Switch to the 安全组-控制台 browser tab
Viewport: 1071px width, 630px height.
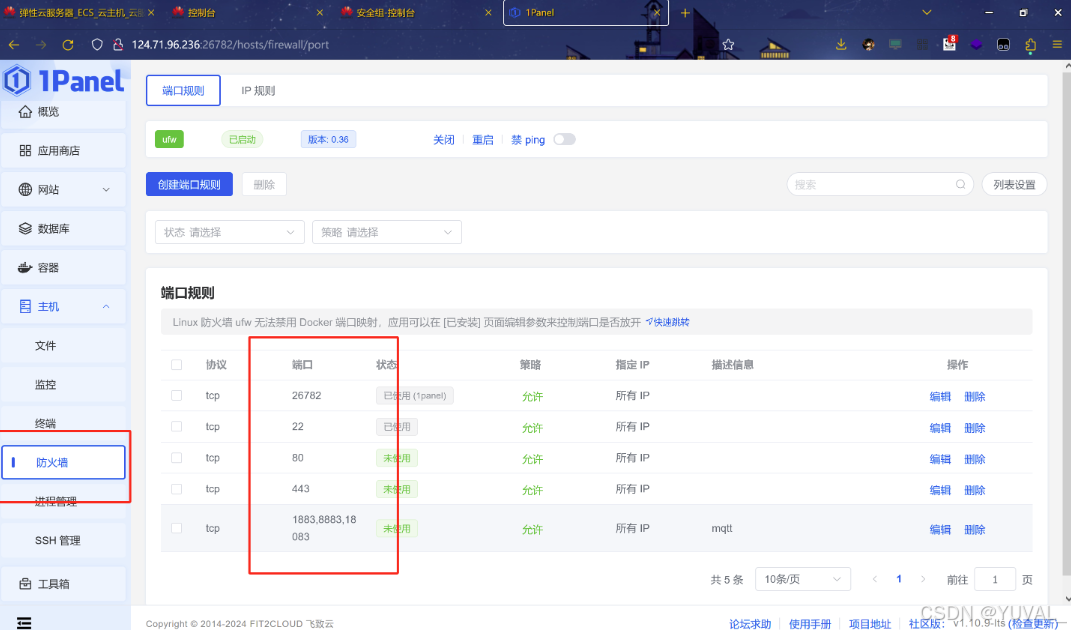click(417, 12)
